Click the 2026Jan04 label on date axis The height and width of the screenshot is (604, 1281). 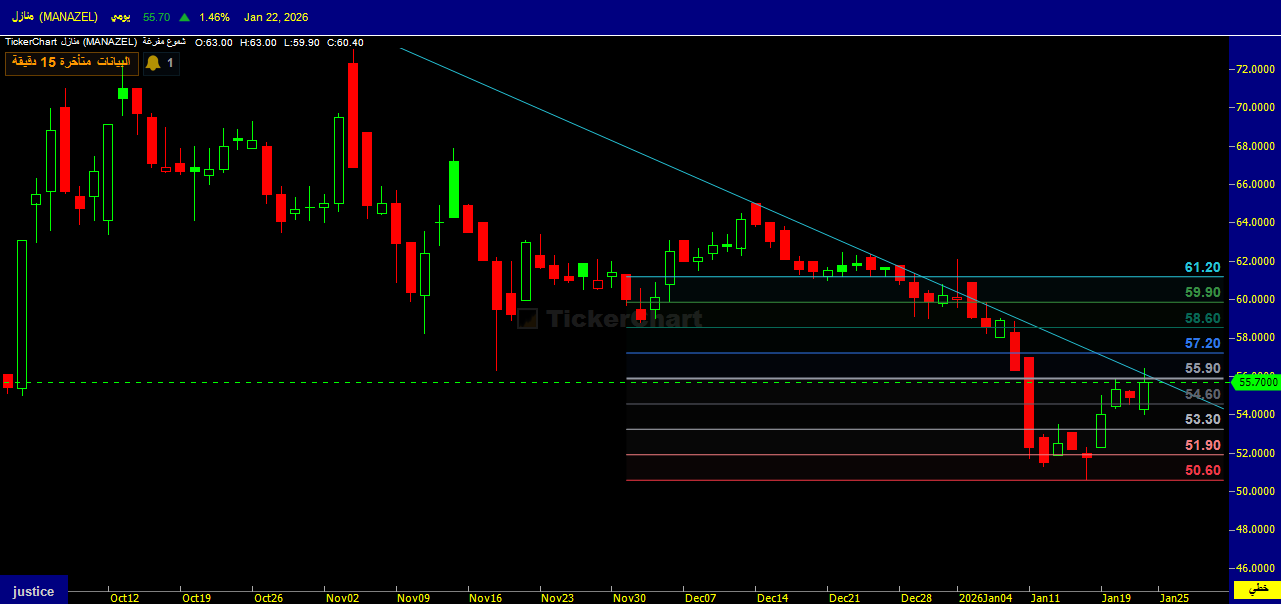point(985,598)
